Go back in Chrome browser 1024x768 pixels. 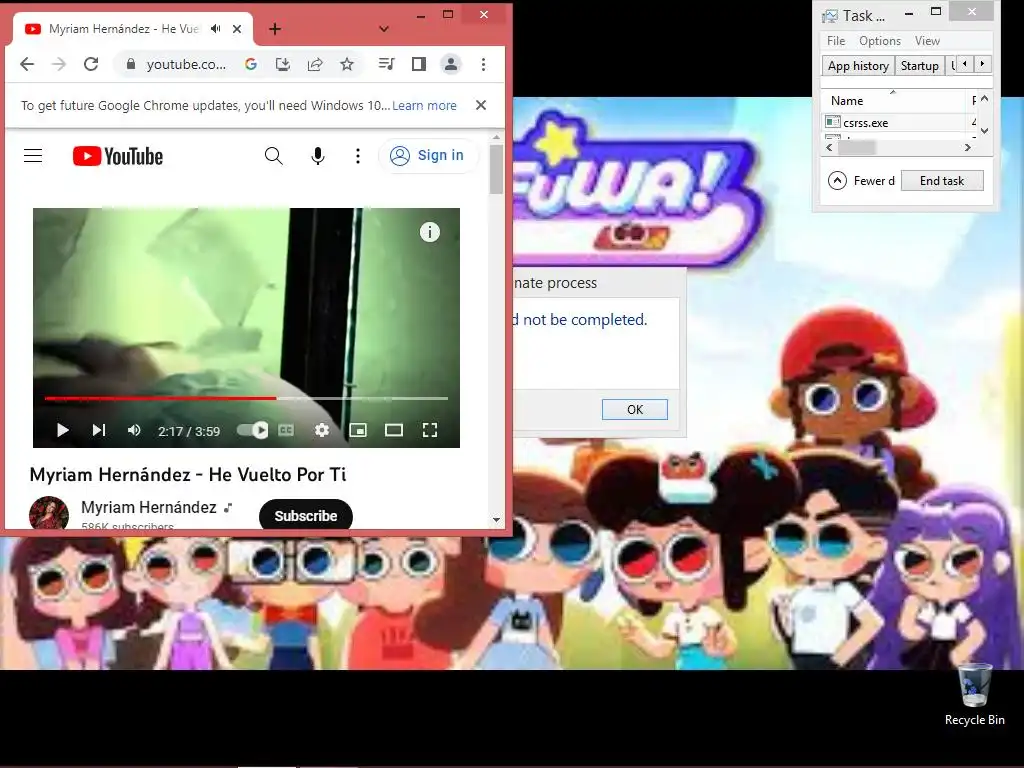point(27,64)
